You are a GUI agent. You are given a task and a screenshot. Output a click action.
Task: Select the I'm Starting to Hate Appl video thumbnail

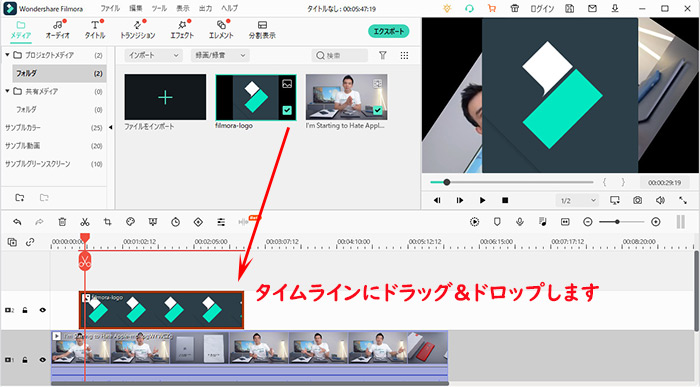(x=346, y=97)
